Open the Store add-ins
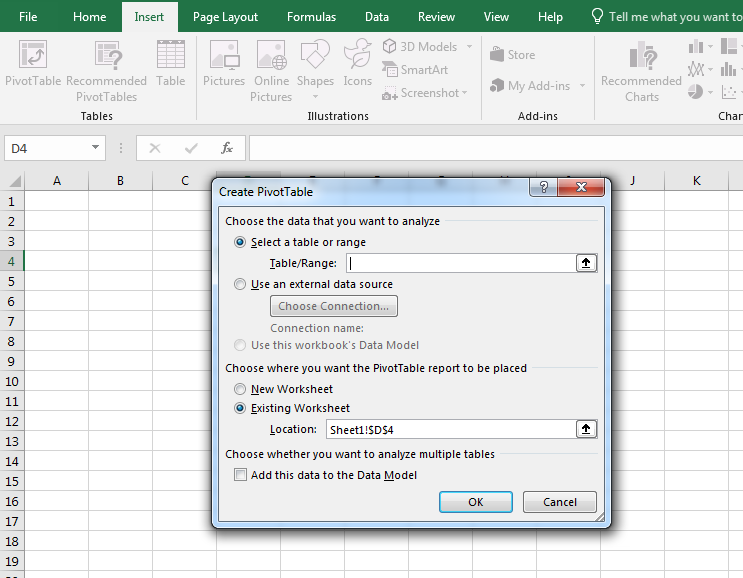The image size is (743, 578). tap(513, 55)
